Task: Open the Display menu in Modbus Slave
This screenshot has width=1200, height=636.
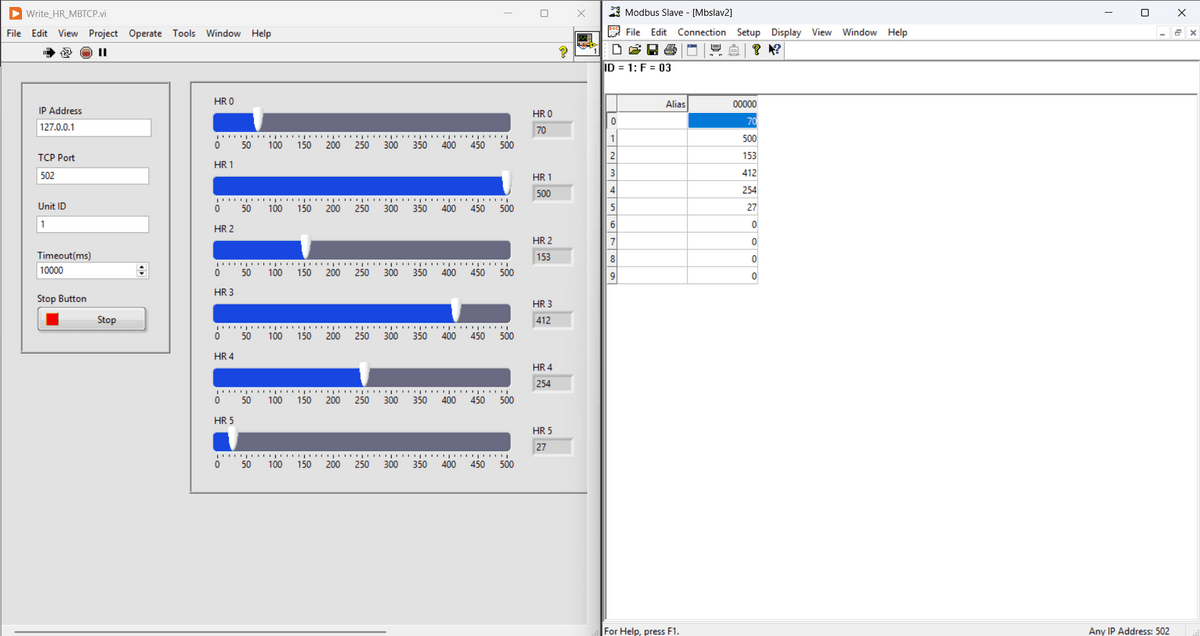Action: [x=786, y=32]
